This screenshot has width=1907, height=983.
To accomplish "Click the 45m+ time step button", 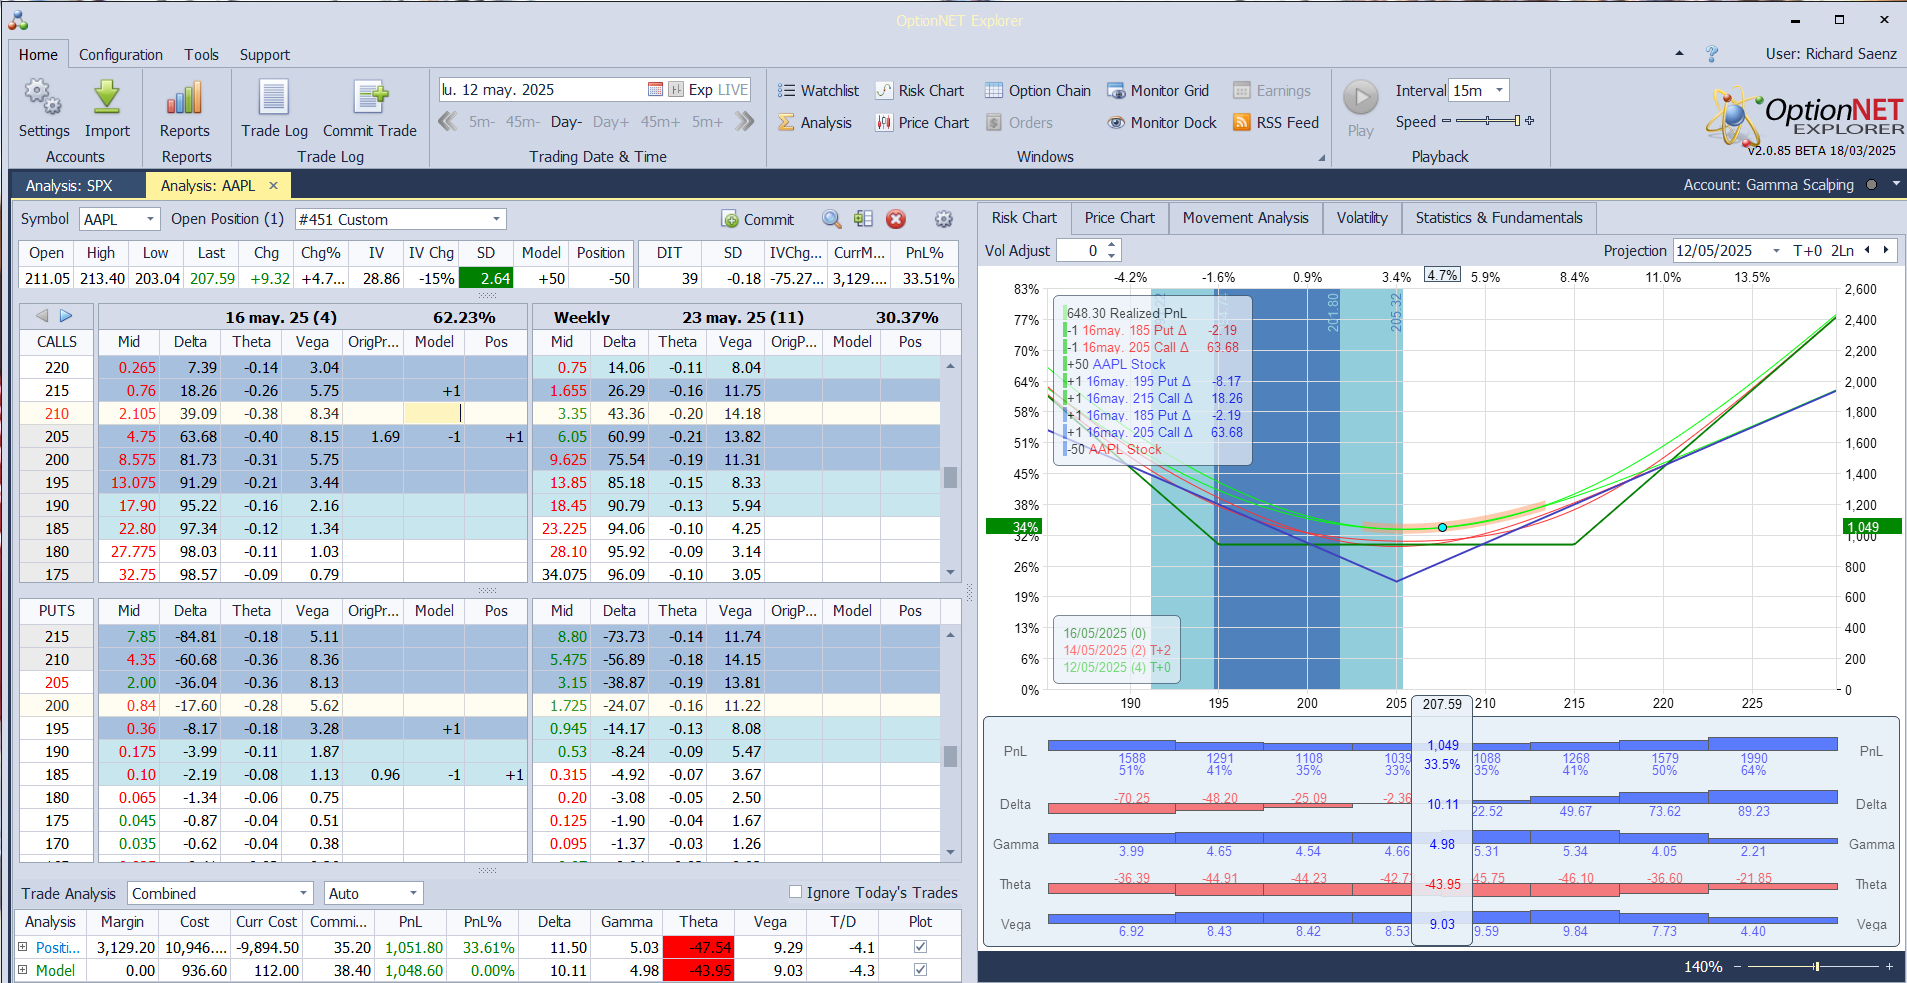I will tap(660, 122).
